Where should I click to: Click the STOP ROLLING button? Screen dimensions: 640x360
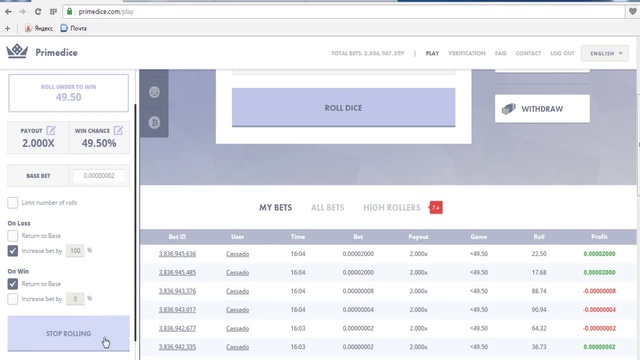[69, 333]
